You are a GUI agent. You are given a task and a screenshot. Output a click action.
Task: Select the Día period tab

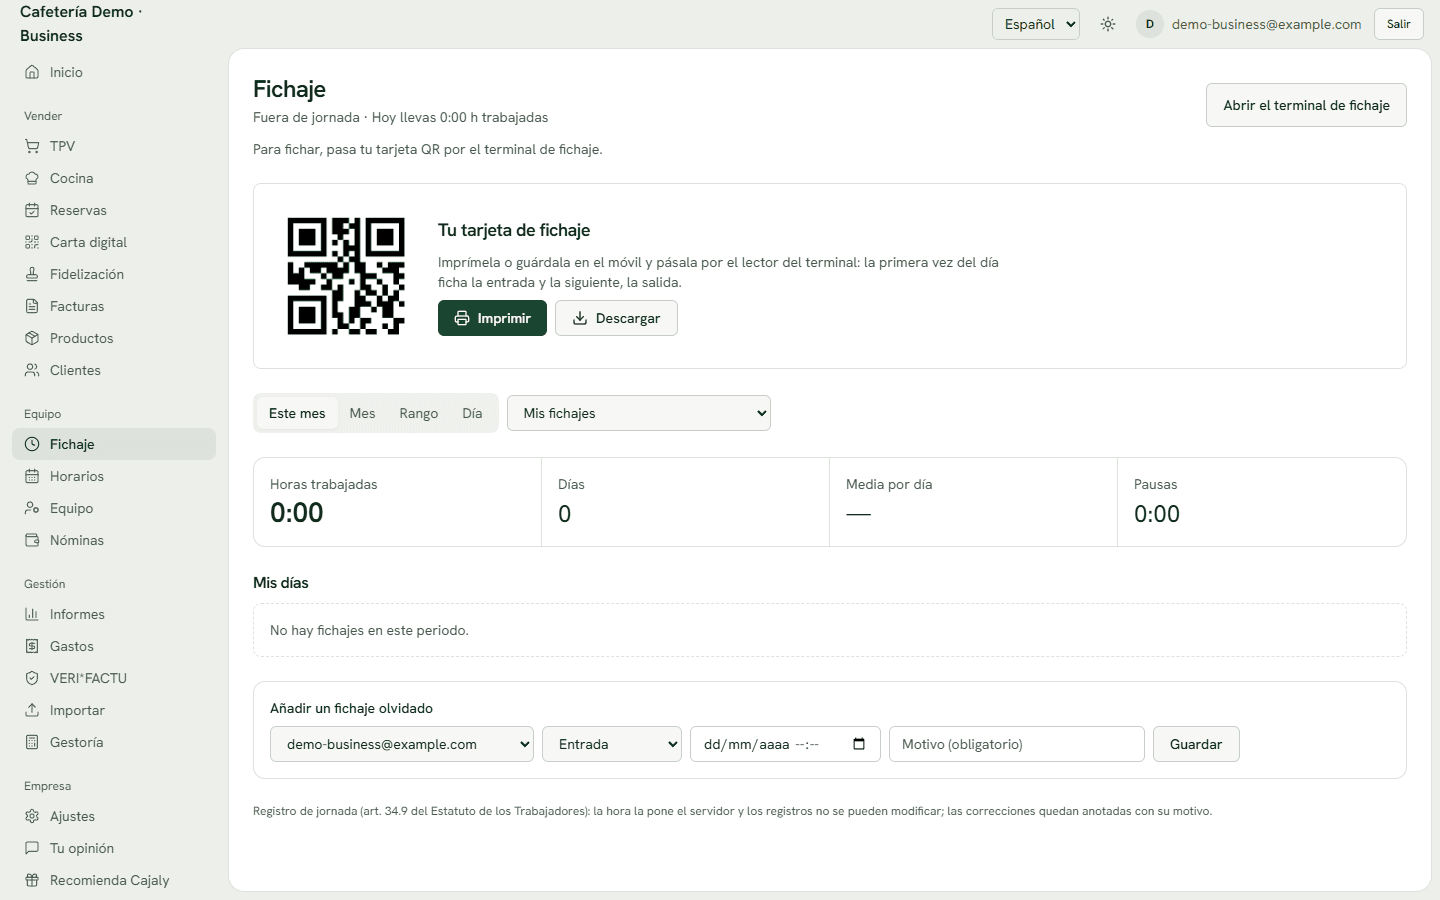pyautogui.click(x=472, y=413)
